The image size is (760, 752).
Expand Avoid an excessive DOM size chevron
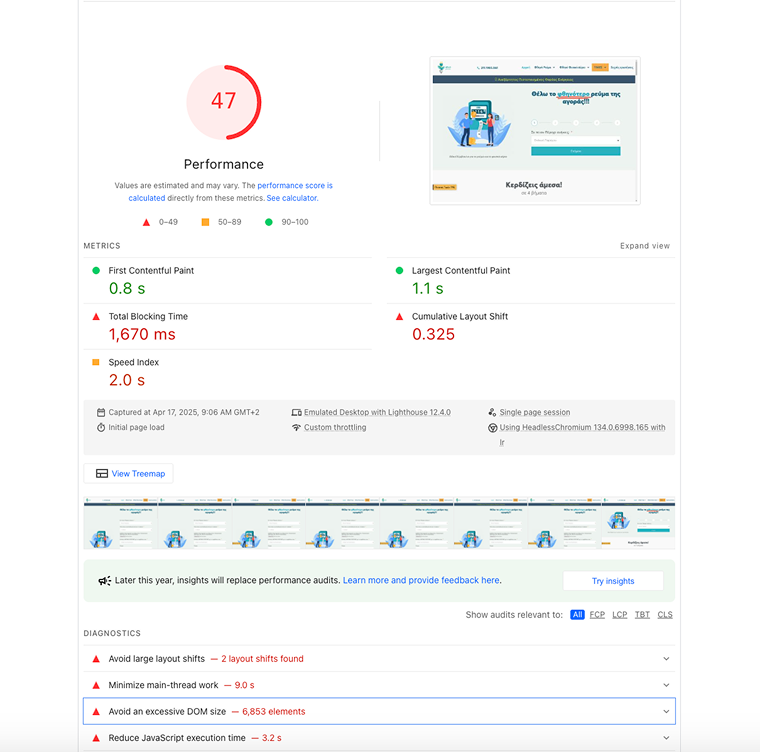(x=666, y=711)
